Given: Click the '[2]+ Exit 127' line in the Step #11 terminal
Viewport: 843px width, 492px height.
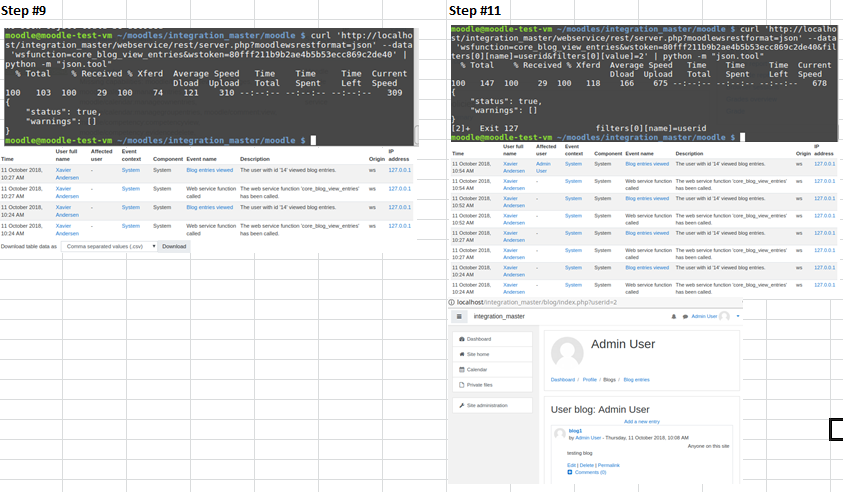Looking at the screenshot, I should point(484,128).
